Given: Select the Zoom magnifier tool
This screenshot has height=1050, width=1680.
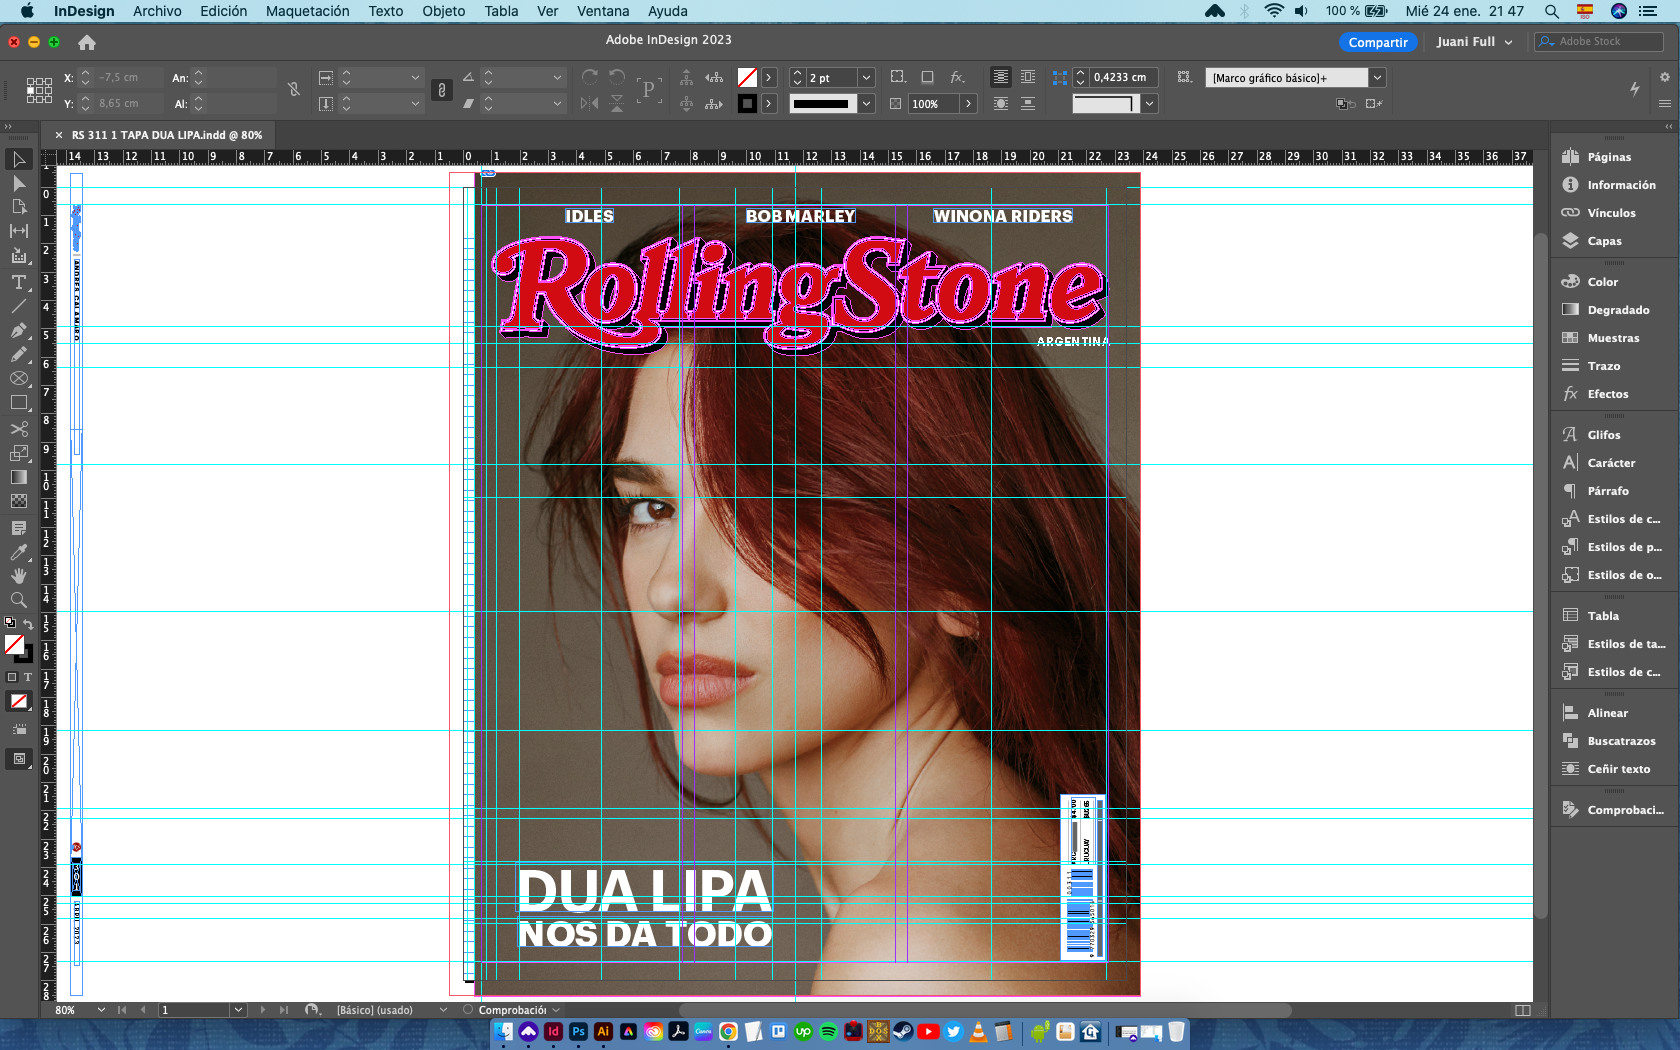Looking at the screenshot, I should (x=18, y=600).
